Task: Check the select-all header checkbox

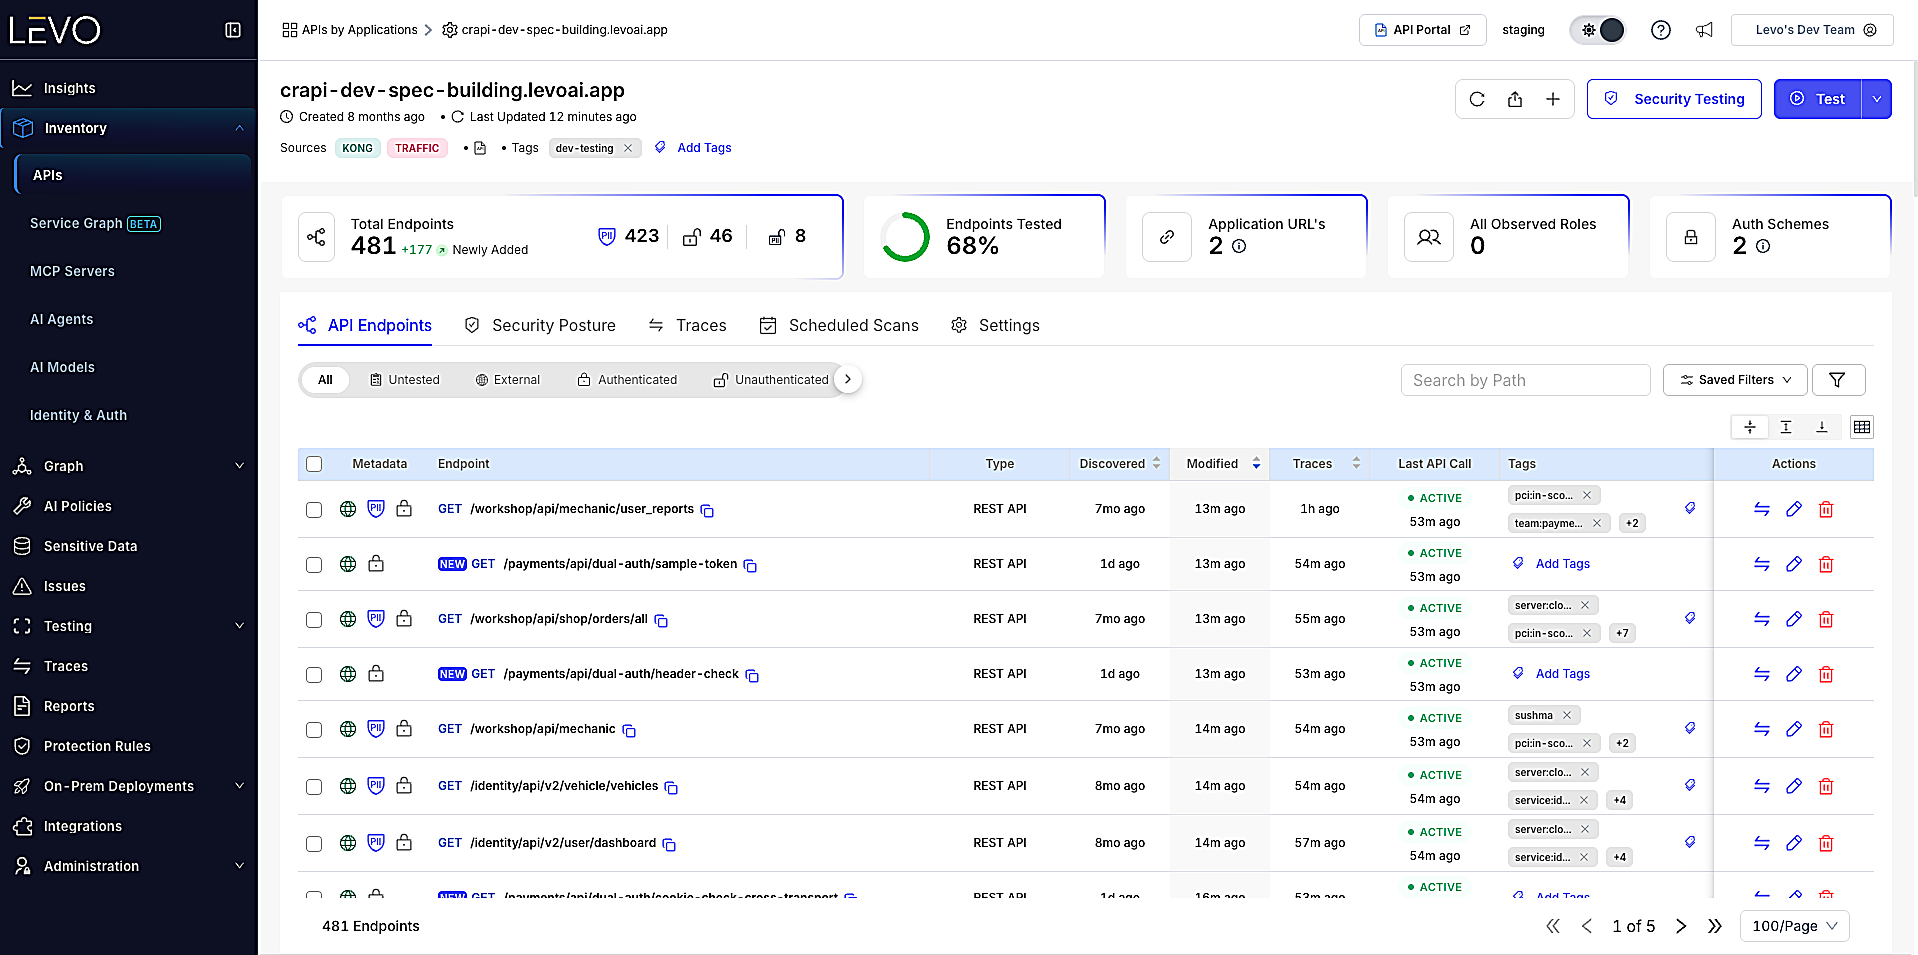Action: [314, 464]
